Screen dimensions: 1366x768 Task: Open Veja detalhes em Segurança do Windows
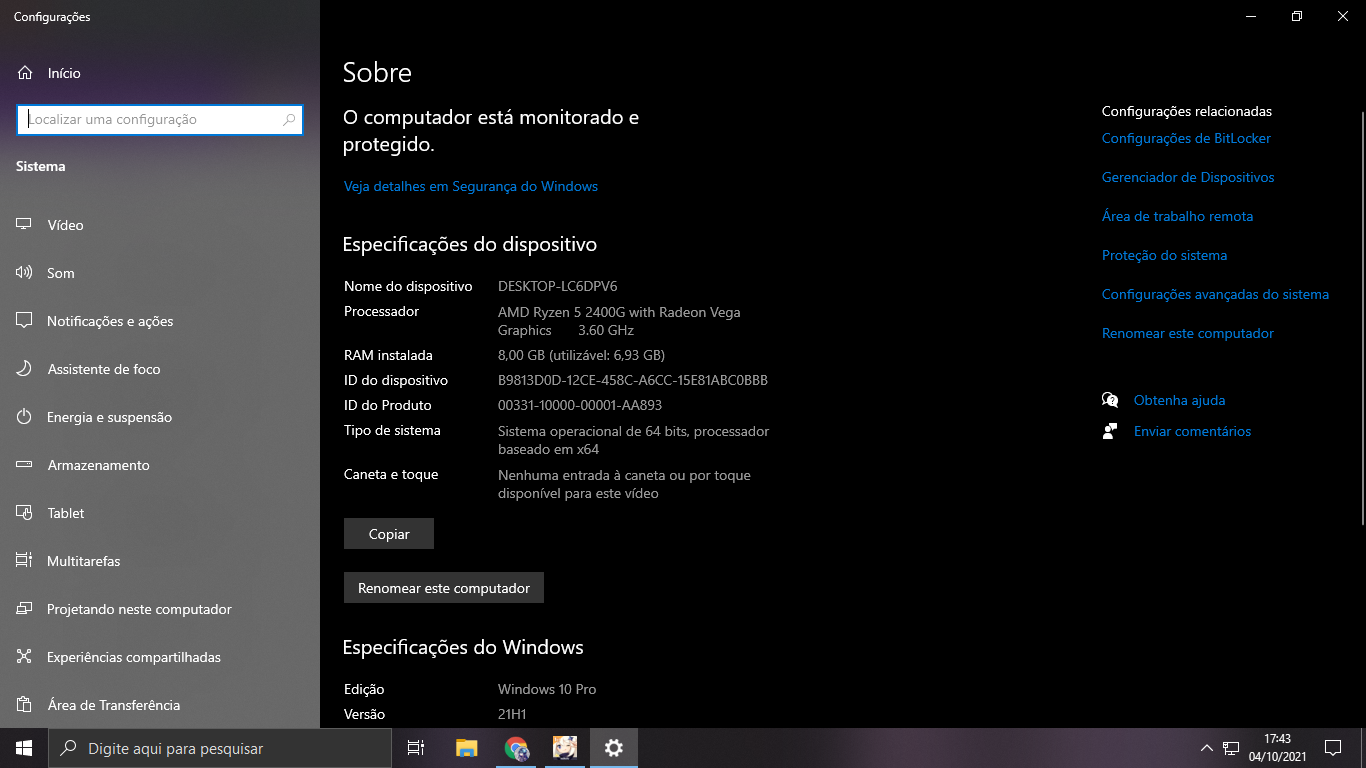(471, 186)
